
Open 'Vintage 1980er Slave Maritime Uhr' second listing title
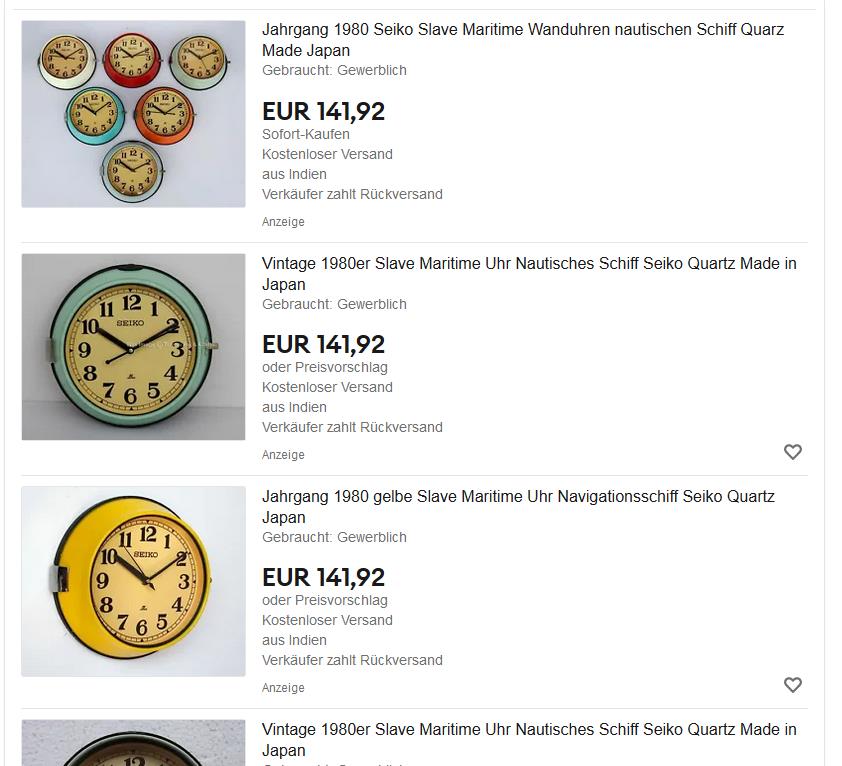click(x=529, y=274)
